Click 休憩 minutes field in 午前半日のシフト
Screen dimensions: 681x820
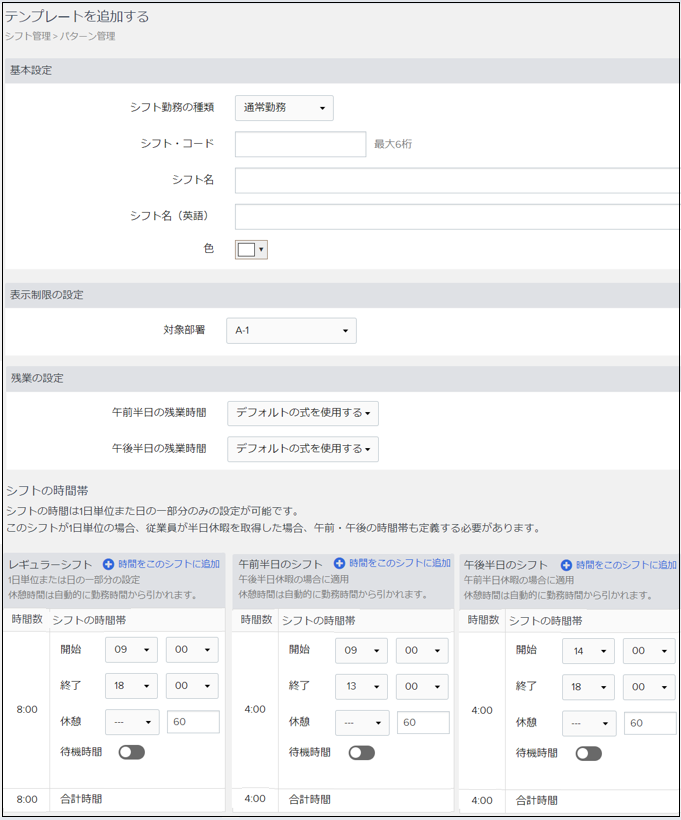pos(422,722)
